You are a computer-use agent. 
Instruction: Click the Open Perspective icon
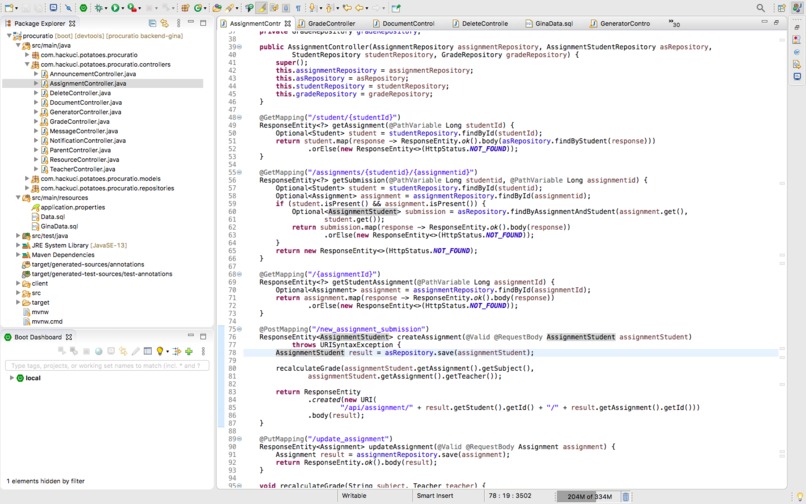pyautogui.click(x=781, y=8)
